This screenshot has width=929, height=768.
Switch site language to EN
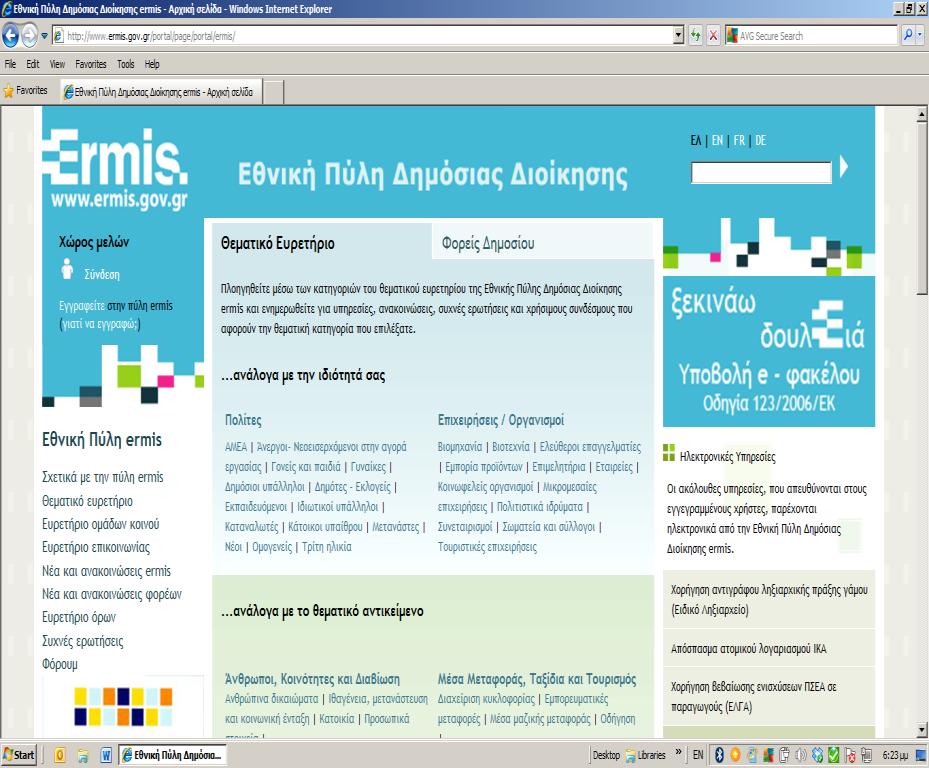[717, 140]
